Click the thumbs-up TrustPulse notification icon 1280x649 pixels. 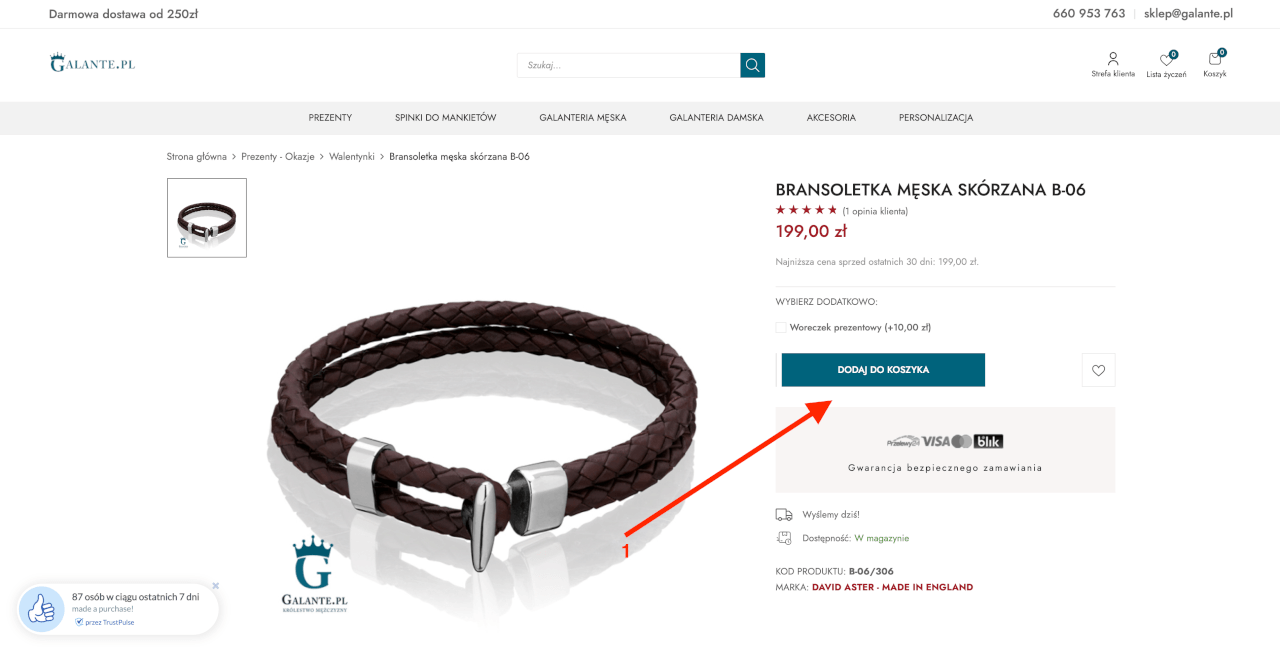coord(42,609)
